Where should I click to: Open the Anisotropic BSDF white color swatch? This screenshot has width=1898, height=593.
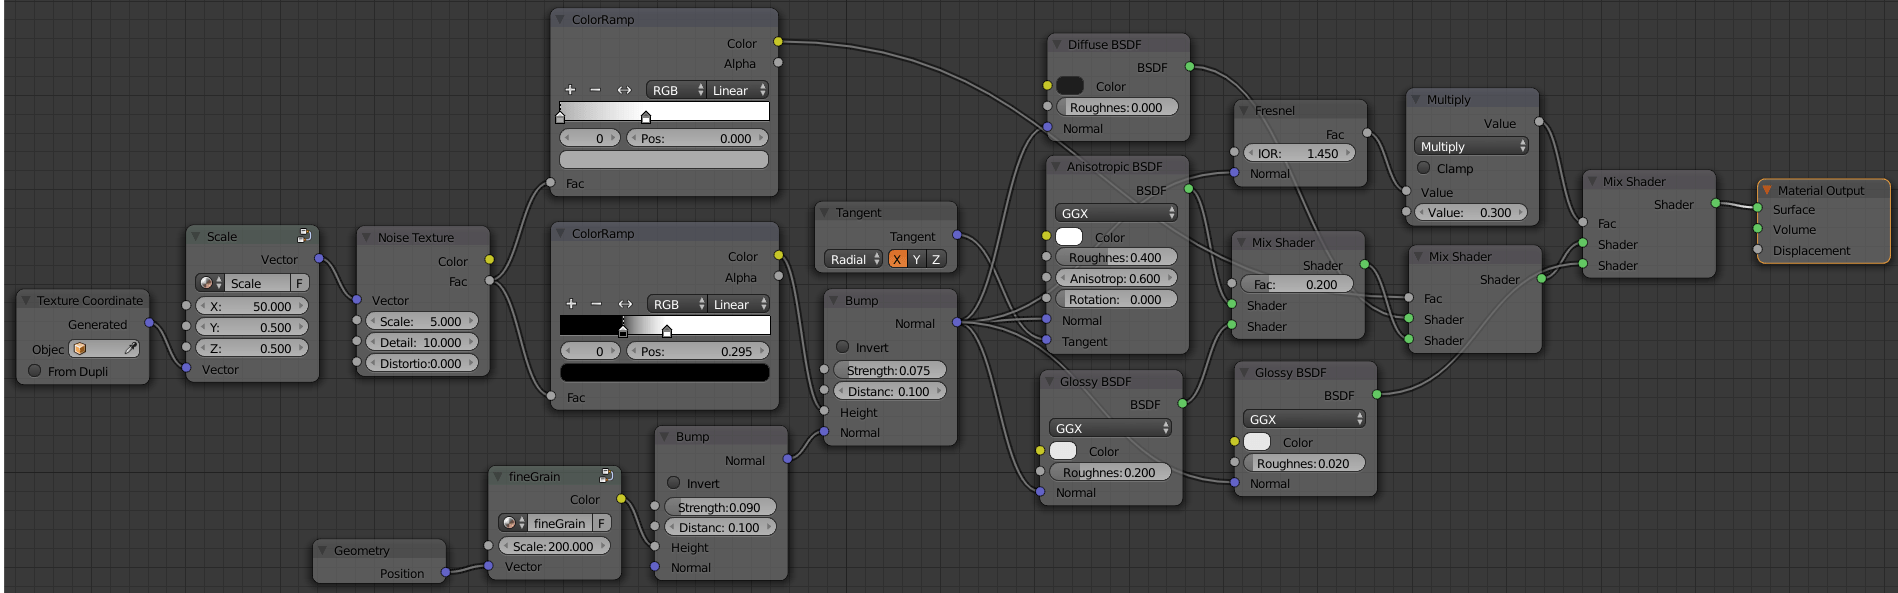[x=1069, y=237]
